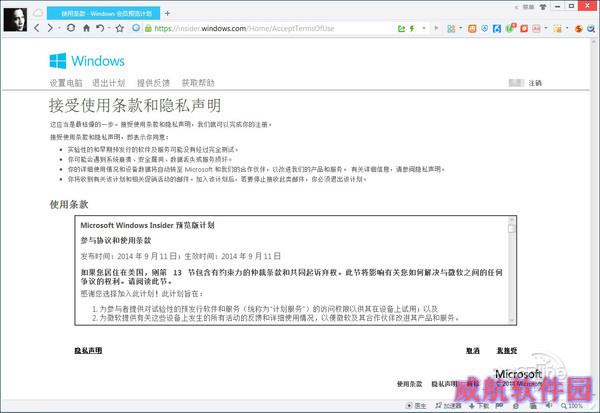Click the orange square extension icon
This screenshot has width=600, height=413.
(x=472, y=28)
